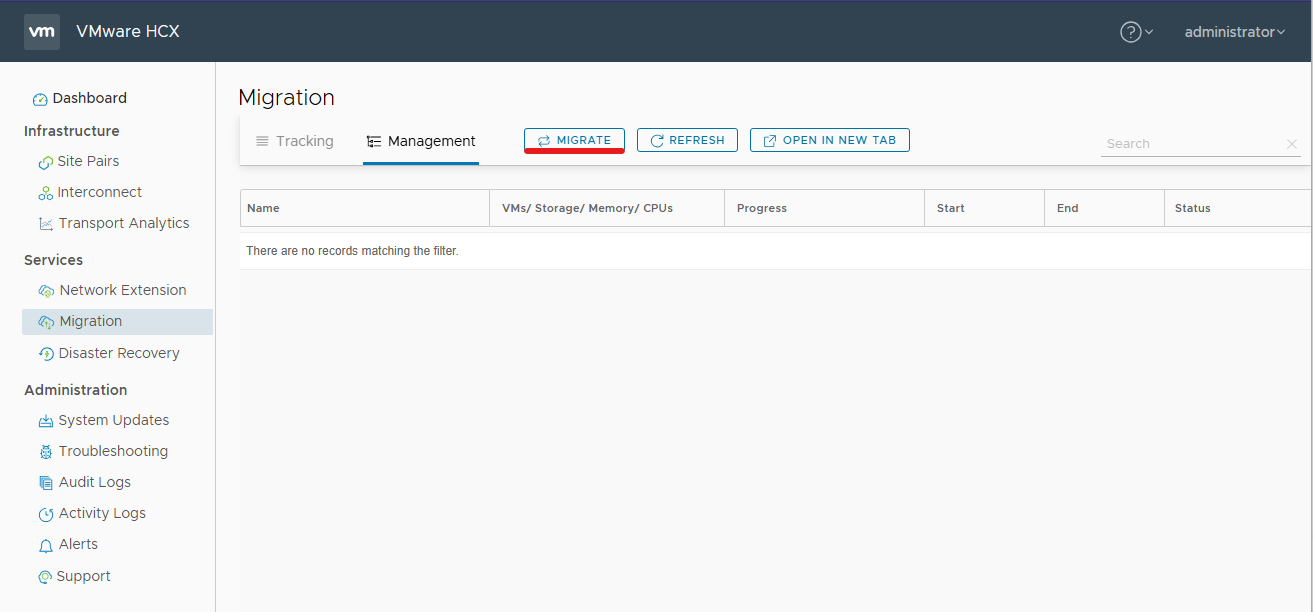Screen dimensions: 1313x612
Task: Click OPEN IN NEW TAB button
Action: click(830, 140)
